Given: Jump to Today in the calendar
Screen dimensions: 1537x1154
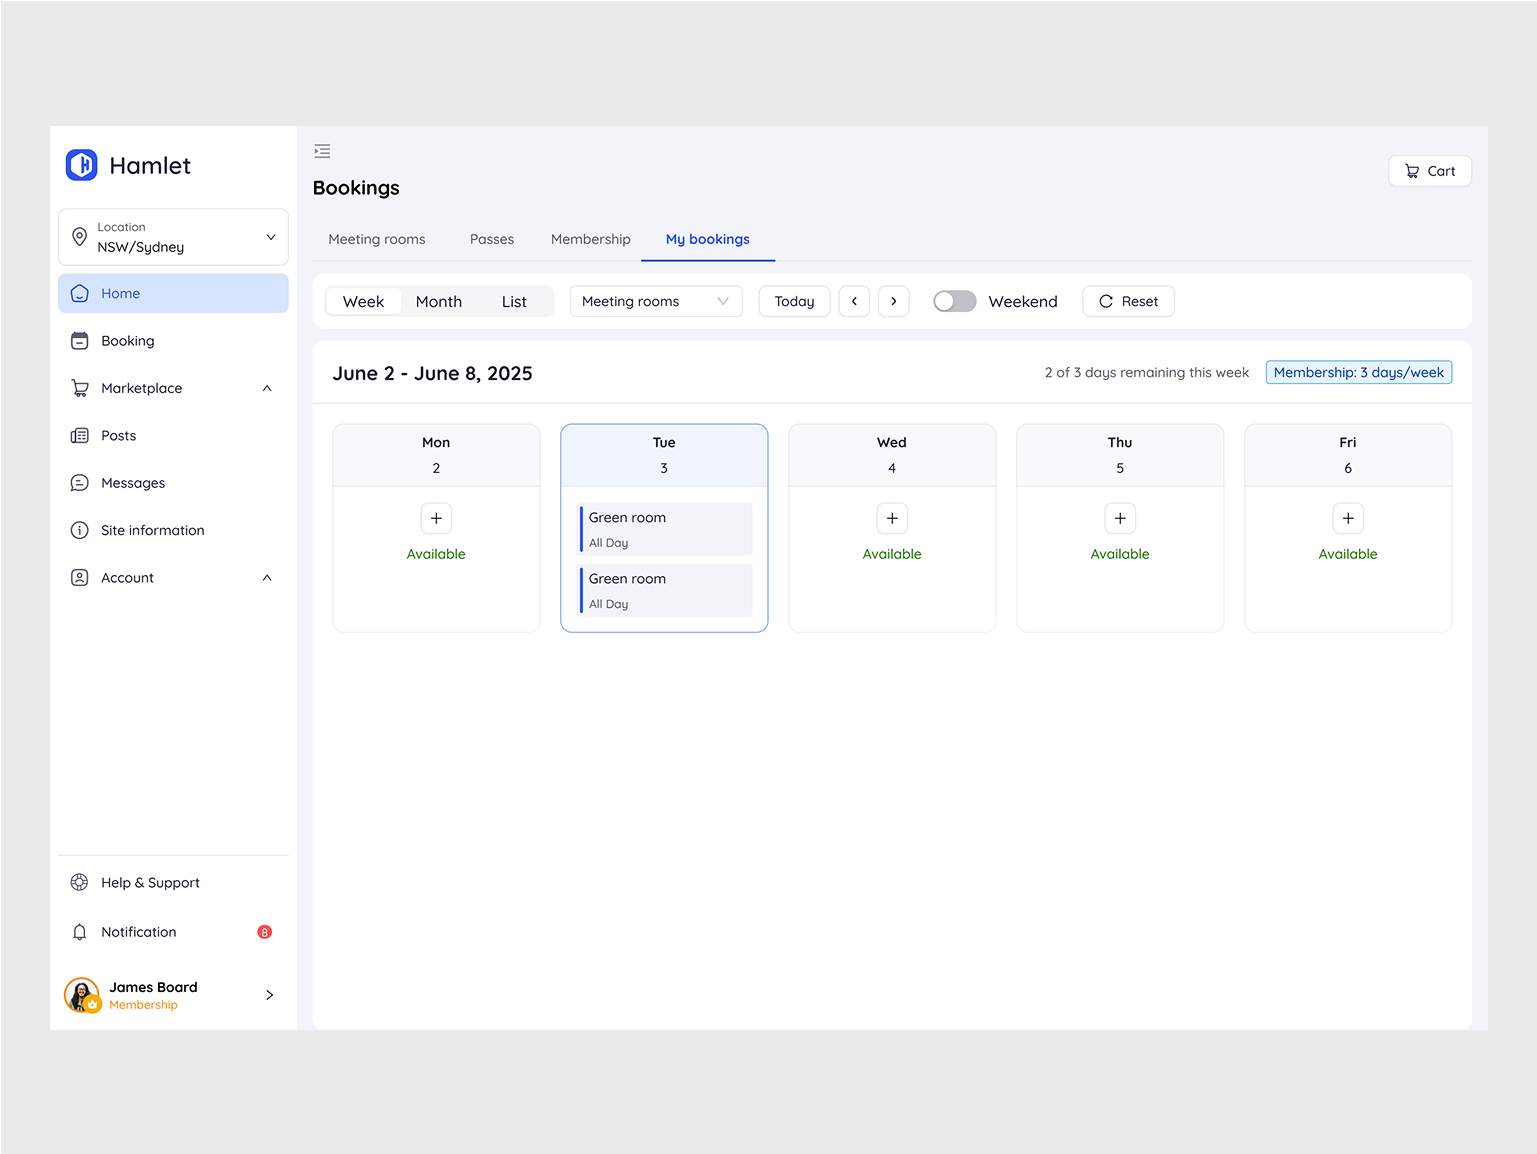Looking at the screenshot, I should 794,301.
